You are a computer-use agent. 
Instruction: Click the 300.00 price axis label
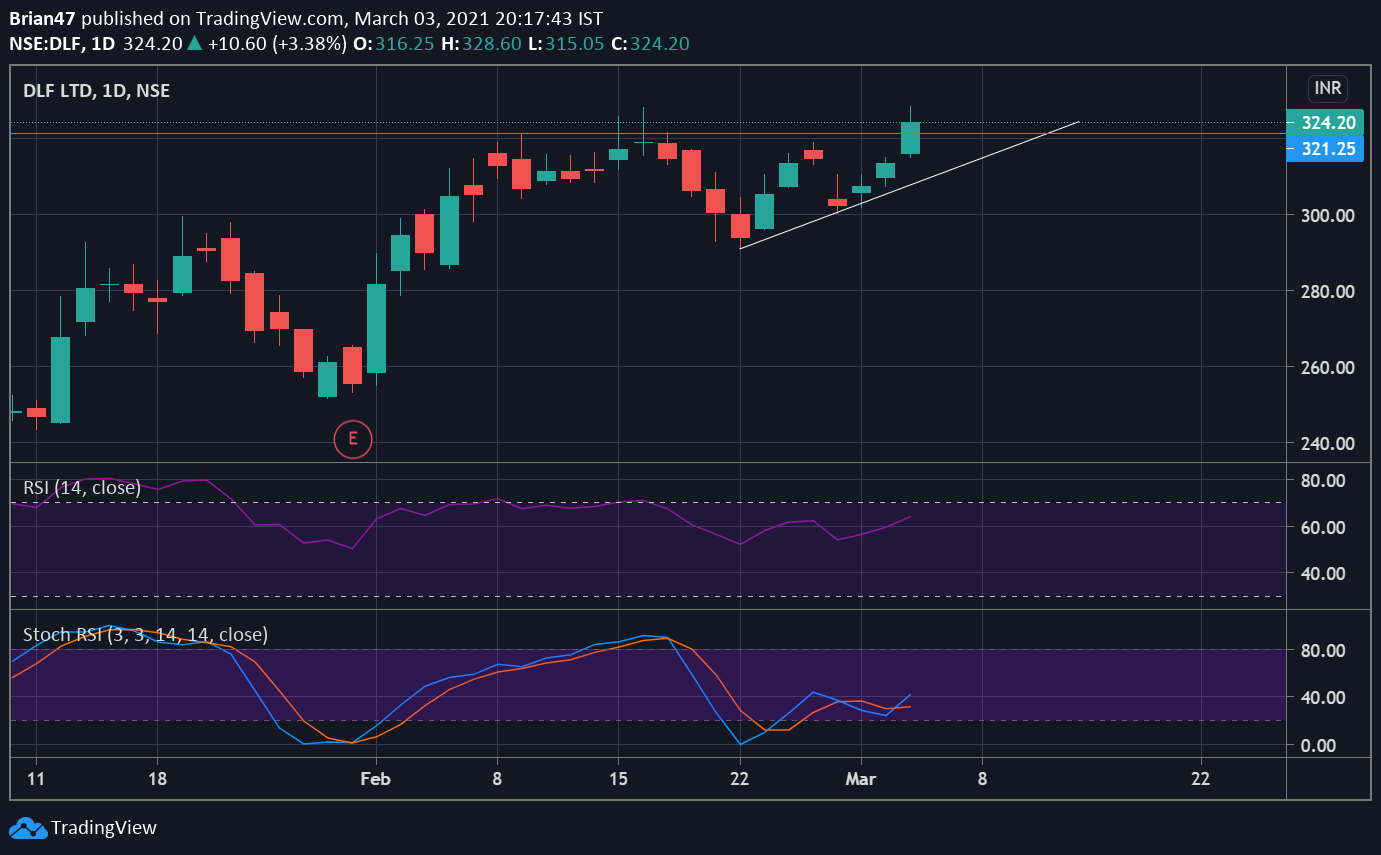[1326, 215]
